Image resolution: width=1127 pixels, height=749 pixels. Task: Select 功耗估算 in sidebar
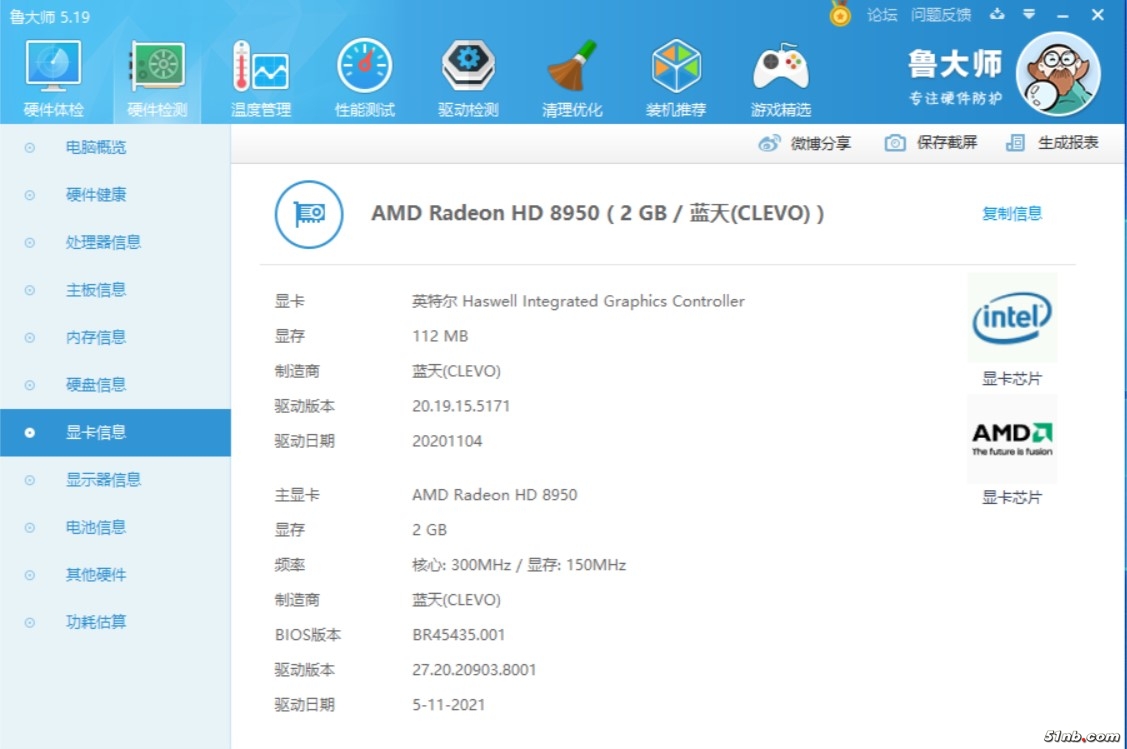pyautogui.click(x=115, y=622)
